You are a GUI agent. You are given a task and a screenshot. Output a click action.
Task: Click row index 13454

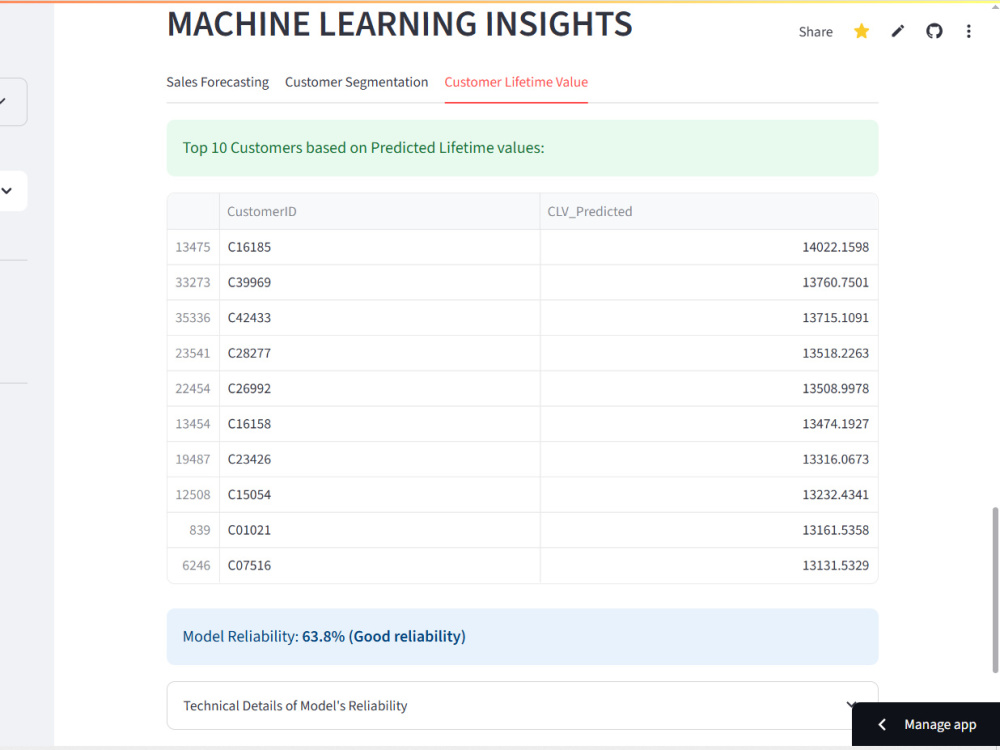coord(193,424)
